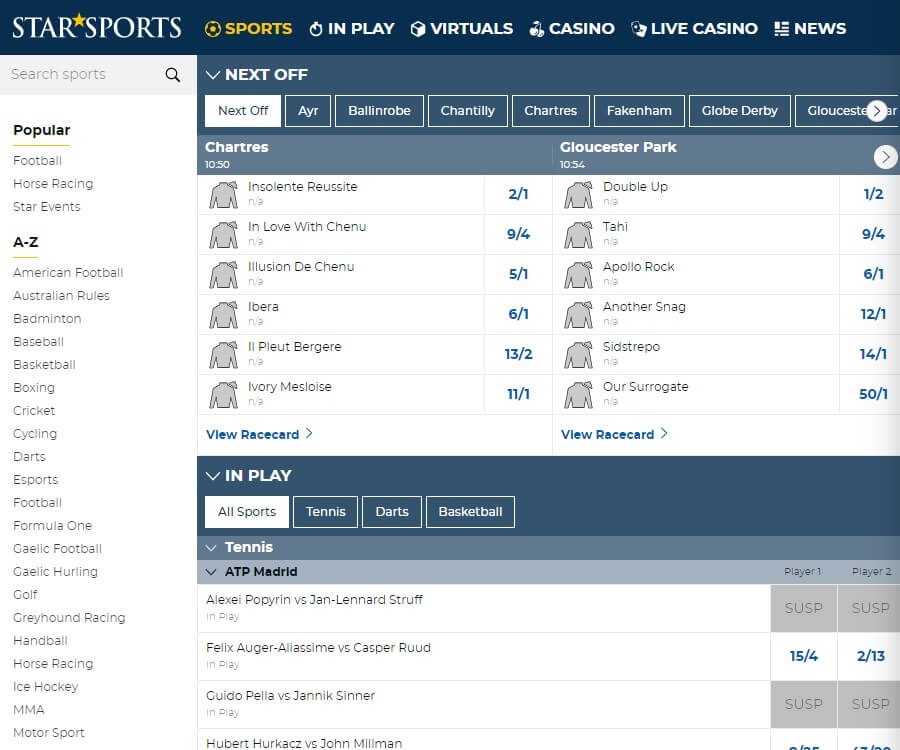
Task: Click the jockey silk icon for Our Surrogate
Action: pyautogui.click(x=579, y=395)
